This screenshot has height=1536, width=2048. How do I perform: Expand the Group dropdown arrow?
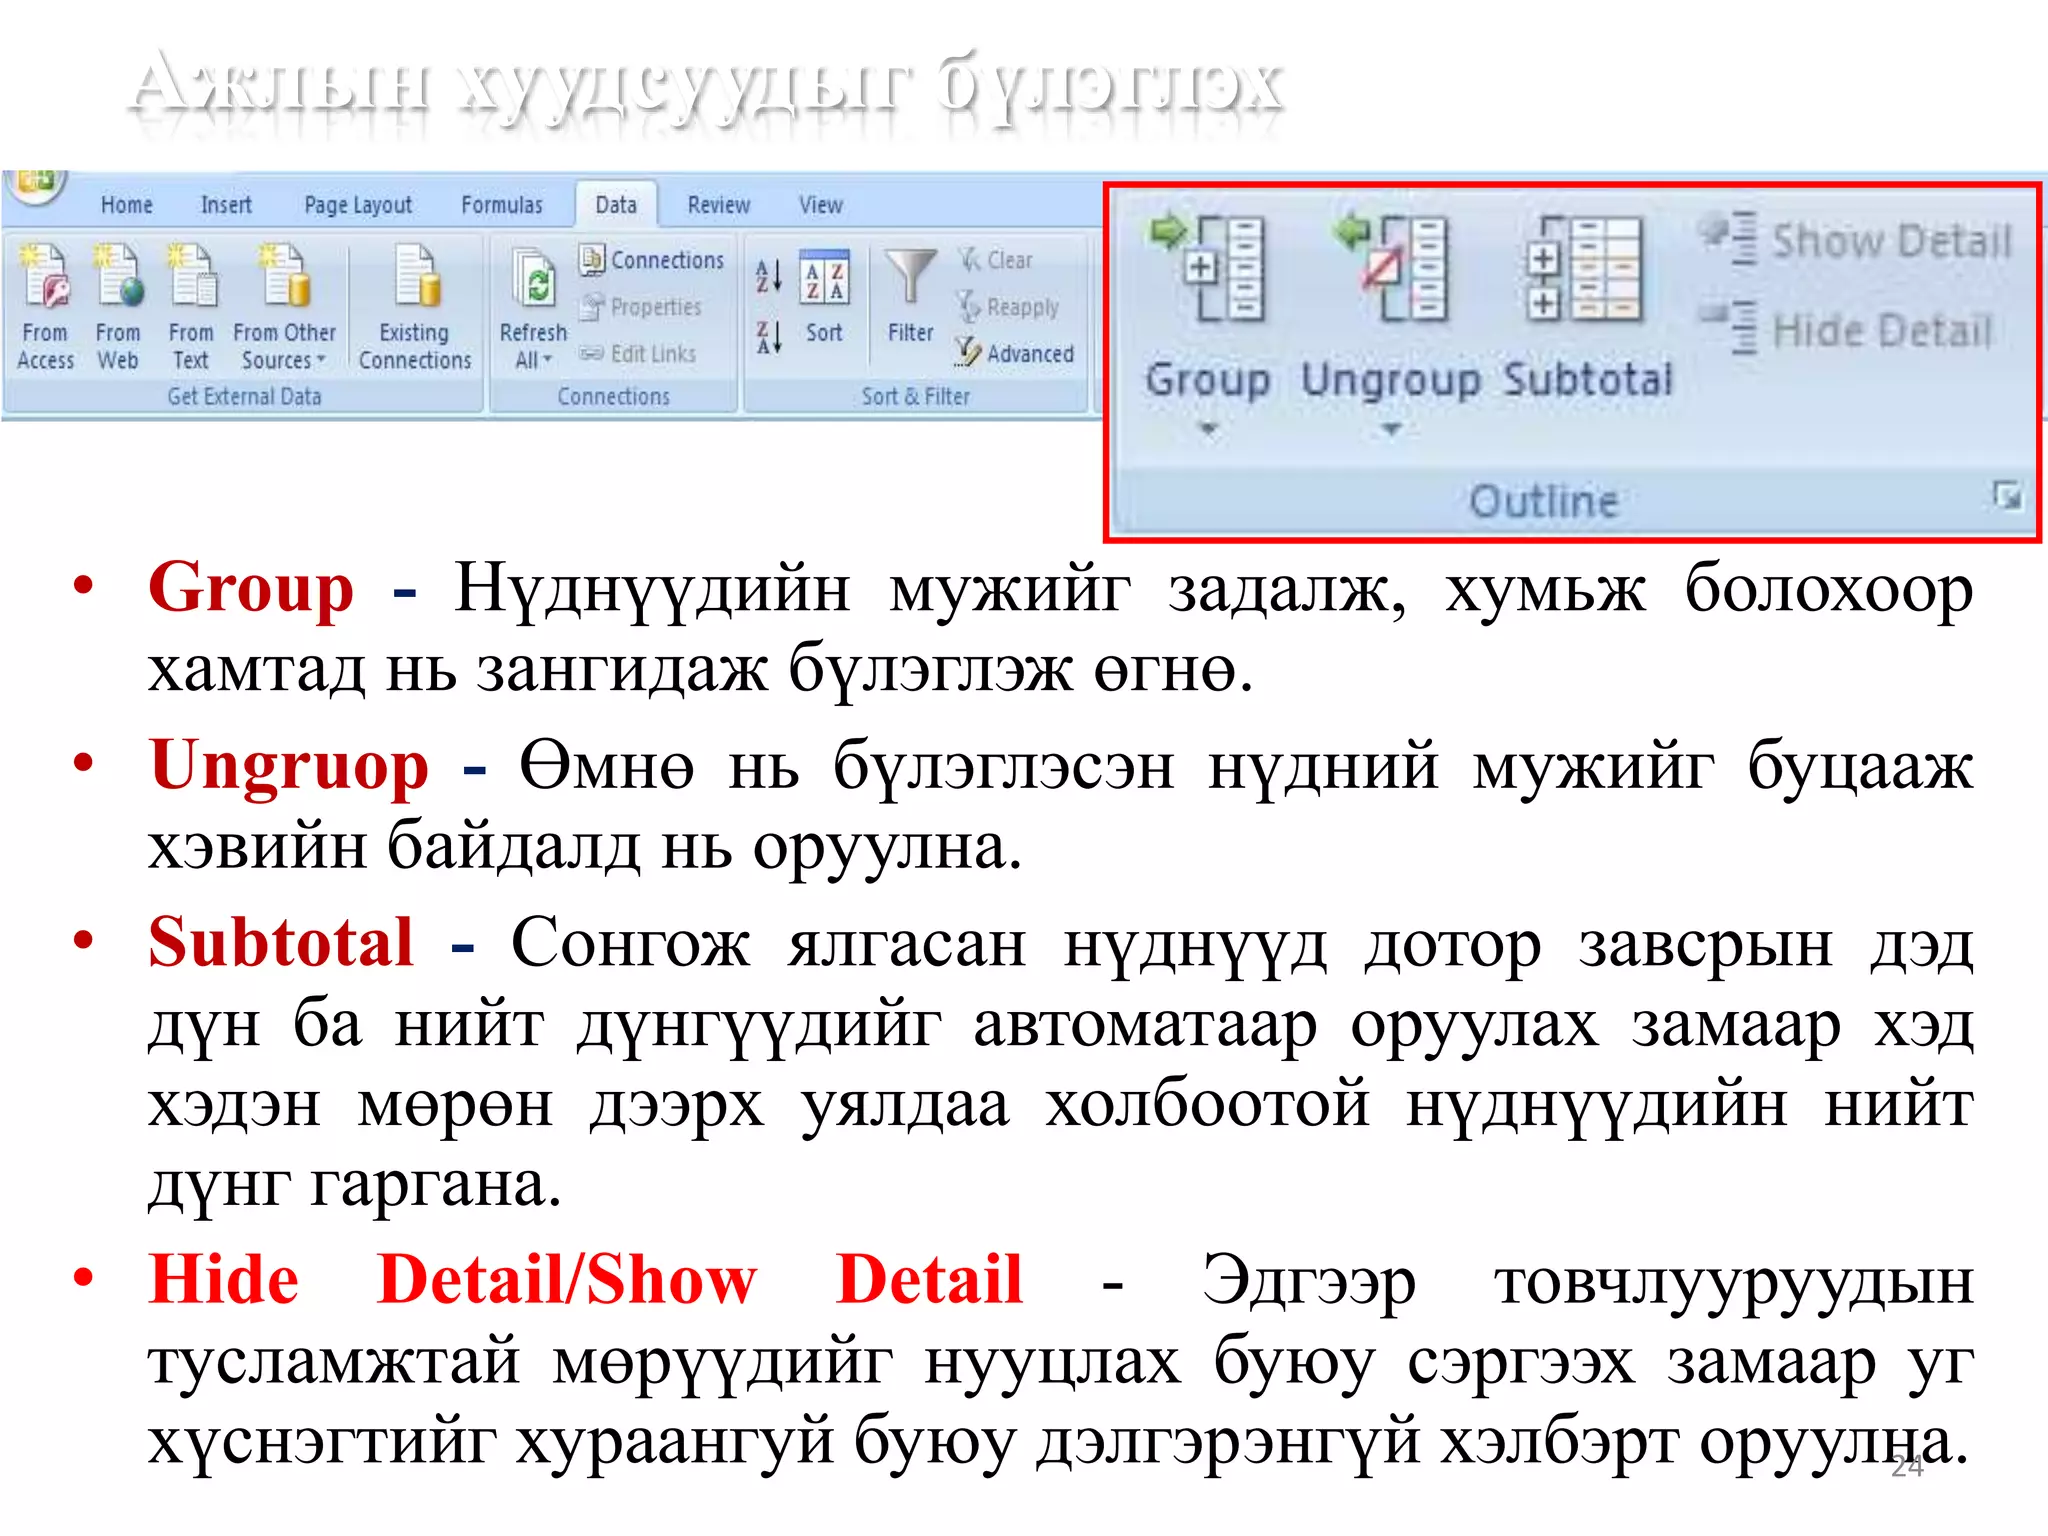tap(1208, 430)
